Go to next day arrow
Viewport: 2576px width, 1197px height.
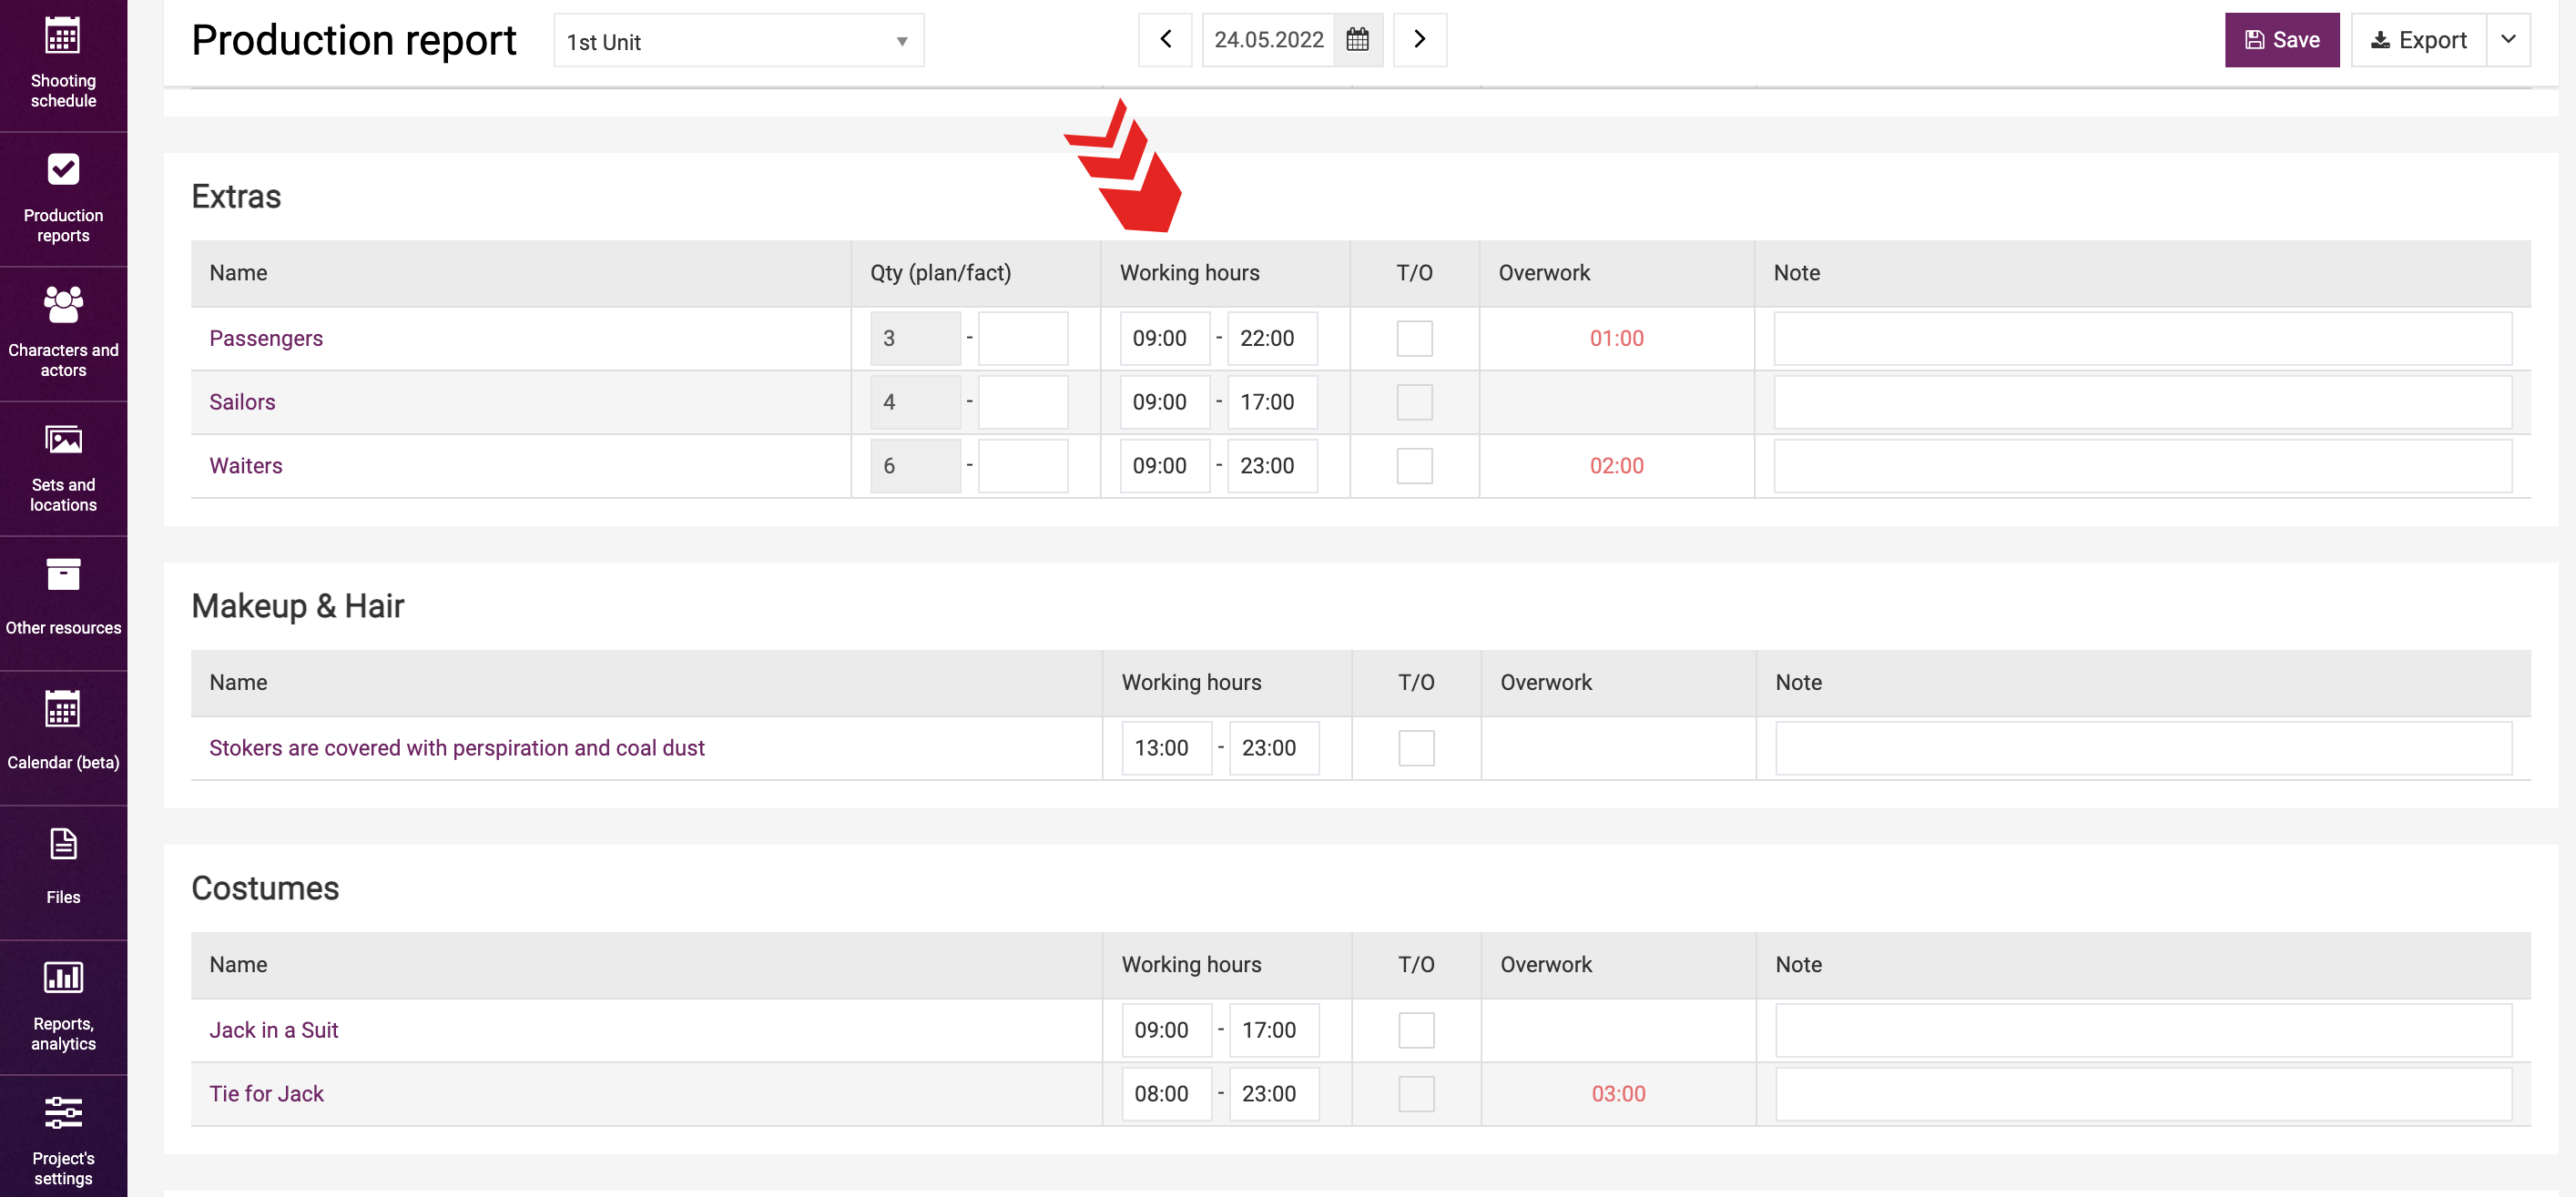(x=1419, y=40)
